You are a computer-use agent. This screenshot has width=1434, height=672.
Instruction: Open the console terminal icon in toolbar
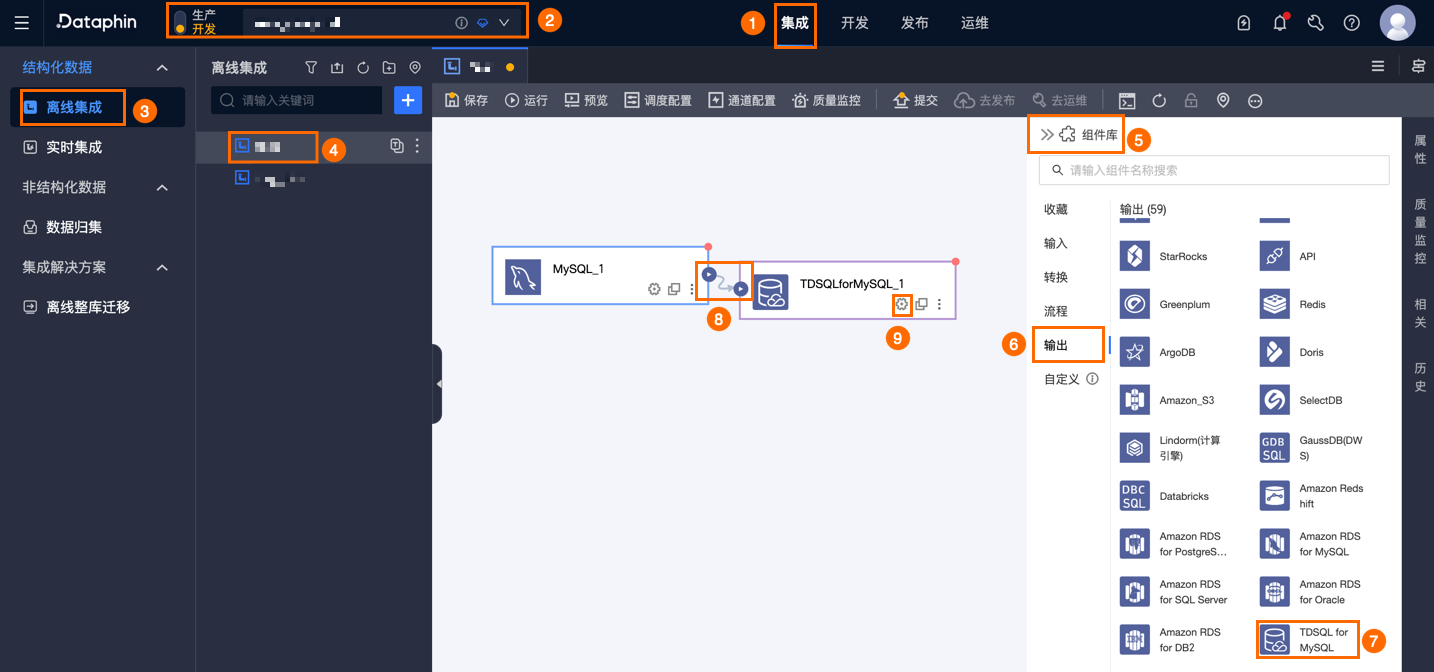coord(1127,100)
